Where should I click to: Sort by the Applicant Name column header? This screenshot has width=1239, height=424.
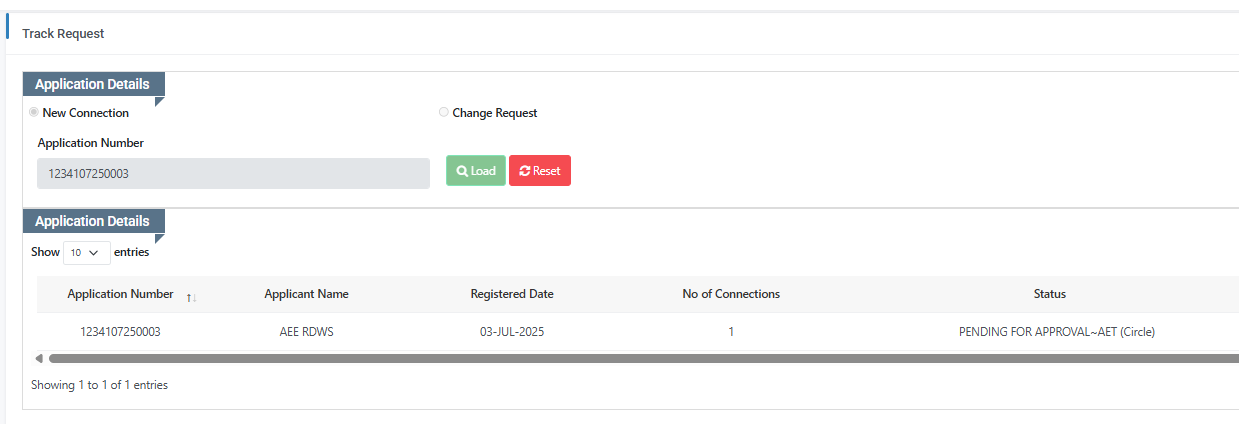click(306, 294)
